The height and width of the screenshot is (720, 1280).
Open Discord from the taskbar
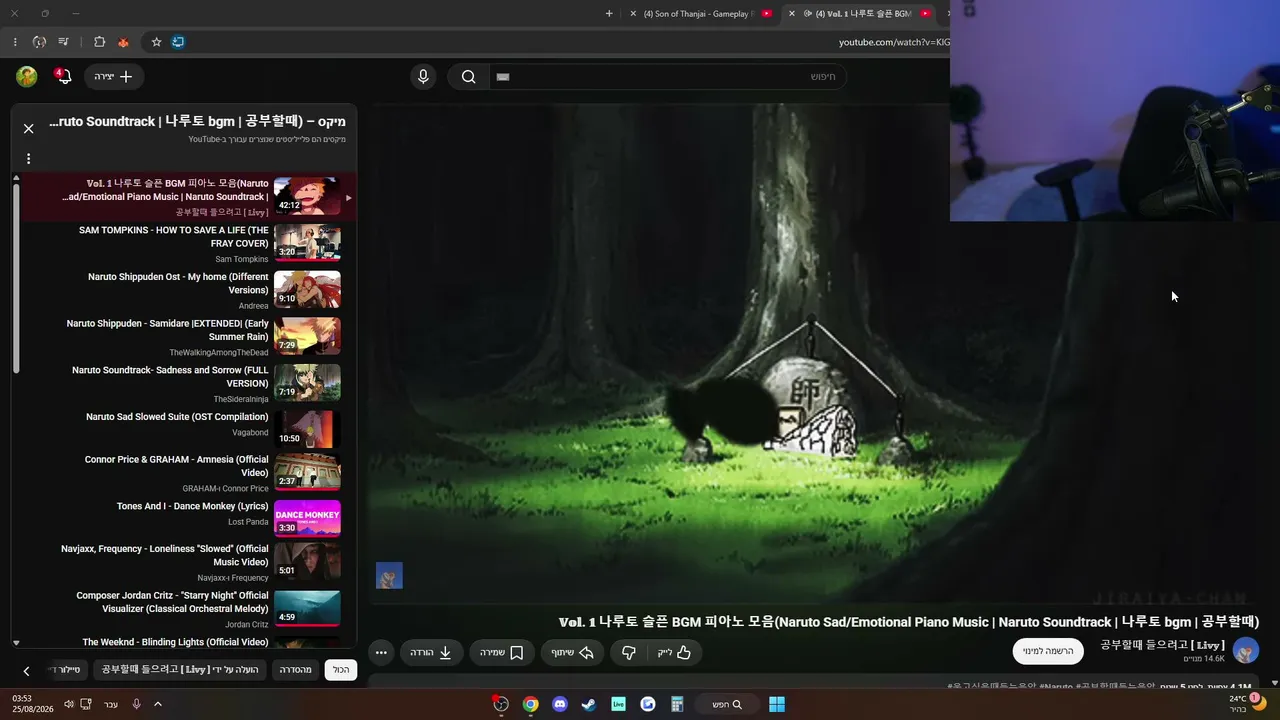pos(560,704)
